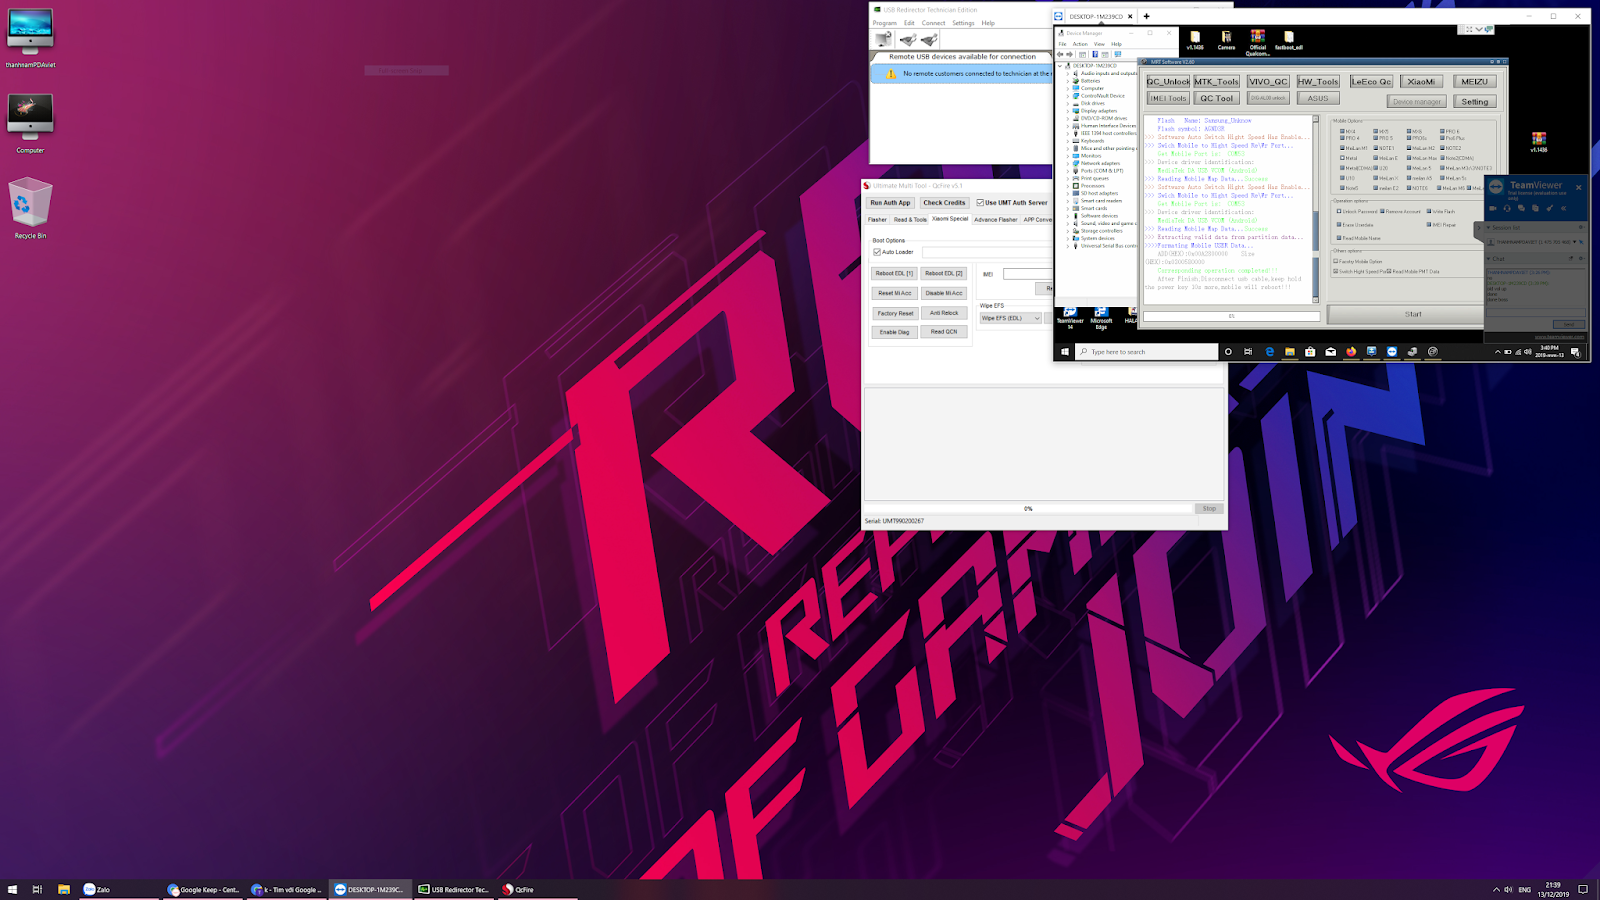Collapse the TeamViewer Chat section
1600x900 pixels.
point(1488,259)
